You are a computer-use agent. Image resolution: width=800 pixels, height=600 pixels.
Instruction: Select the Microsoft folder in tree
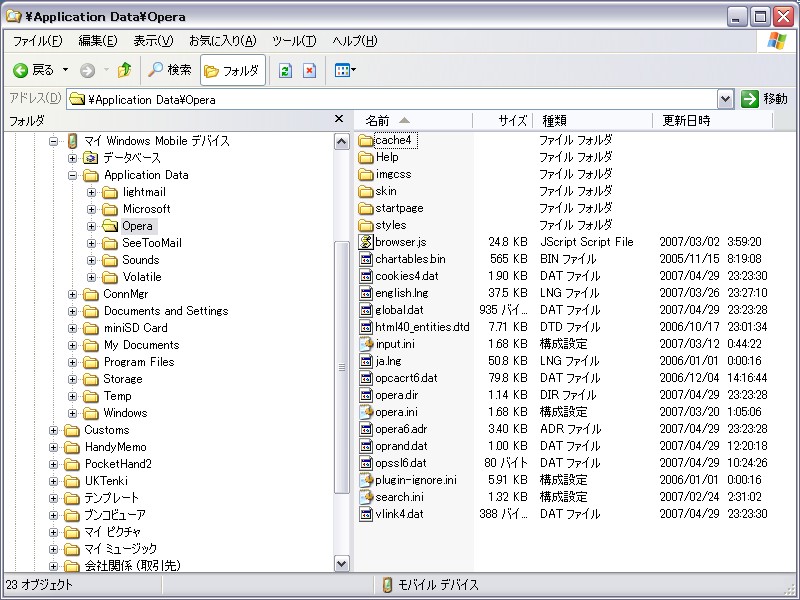tap(146, 209)
